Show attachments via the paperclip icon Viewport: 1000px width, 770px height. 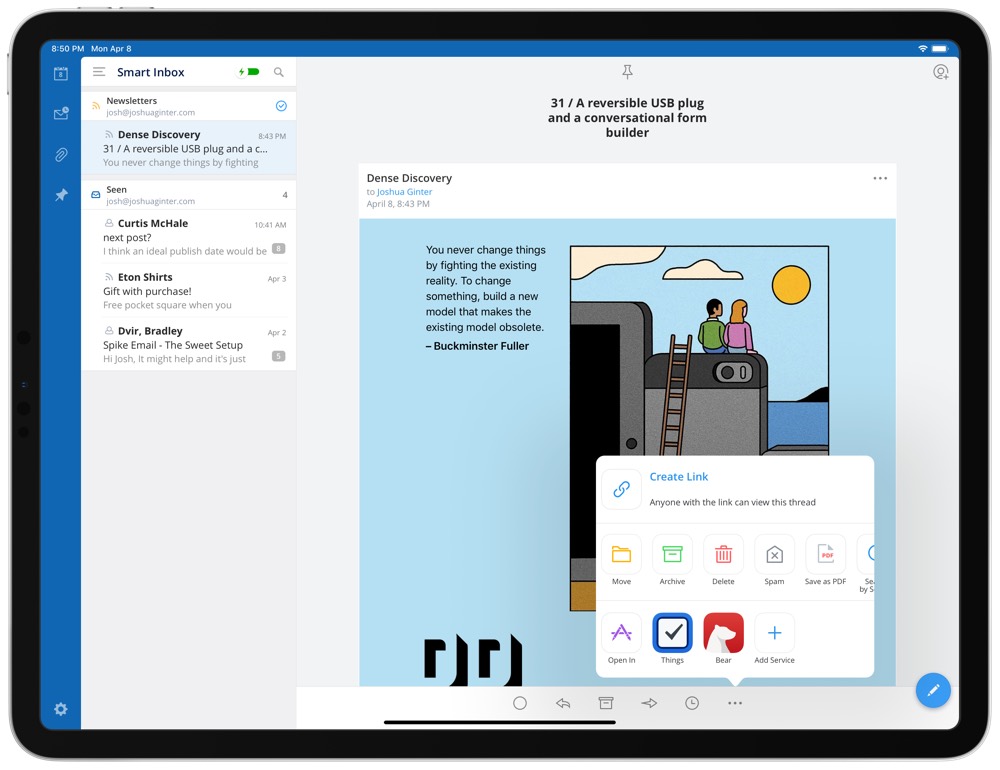[x=61, y=154]
